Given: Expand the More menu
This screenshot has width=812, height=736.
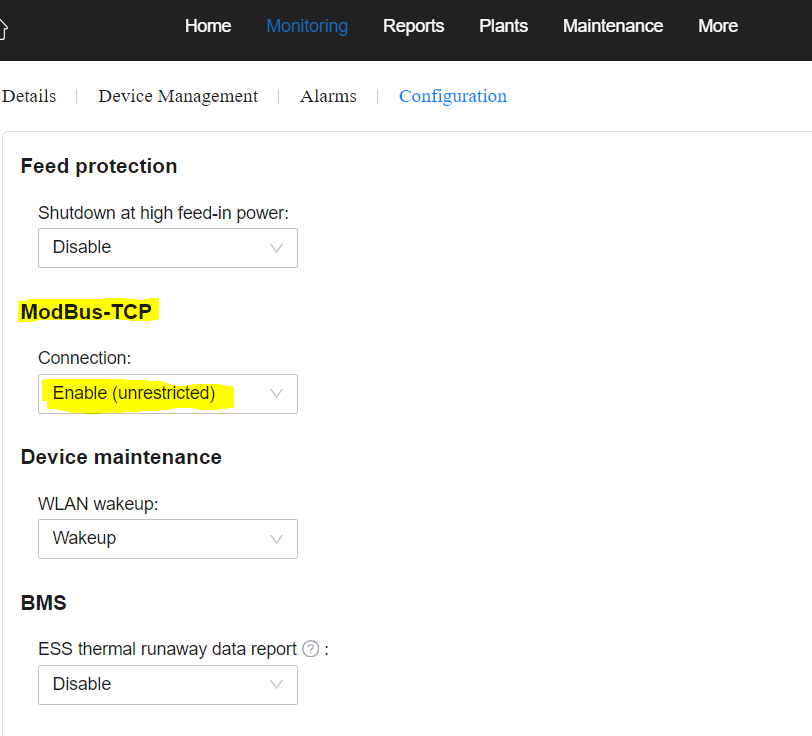Looking at the screenshot, I should click(718, 26).
